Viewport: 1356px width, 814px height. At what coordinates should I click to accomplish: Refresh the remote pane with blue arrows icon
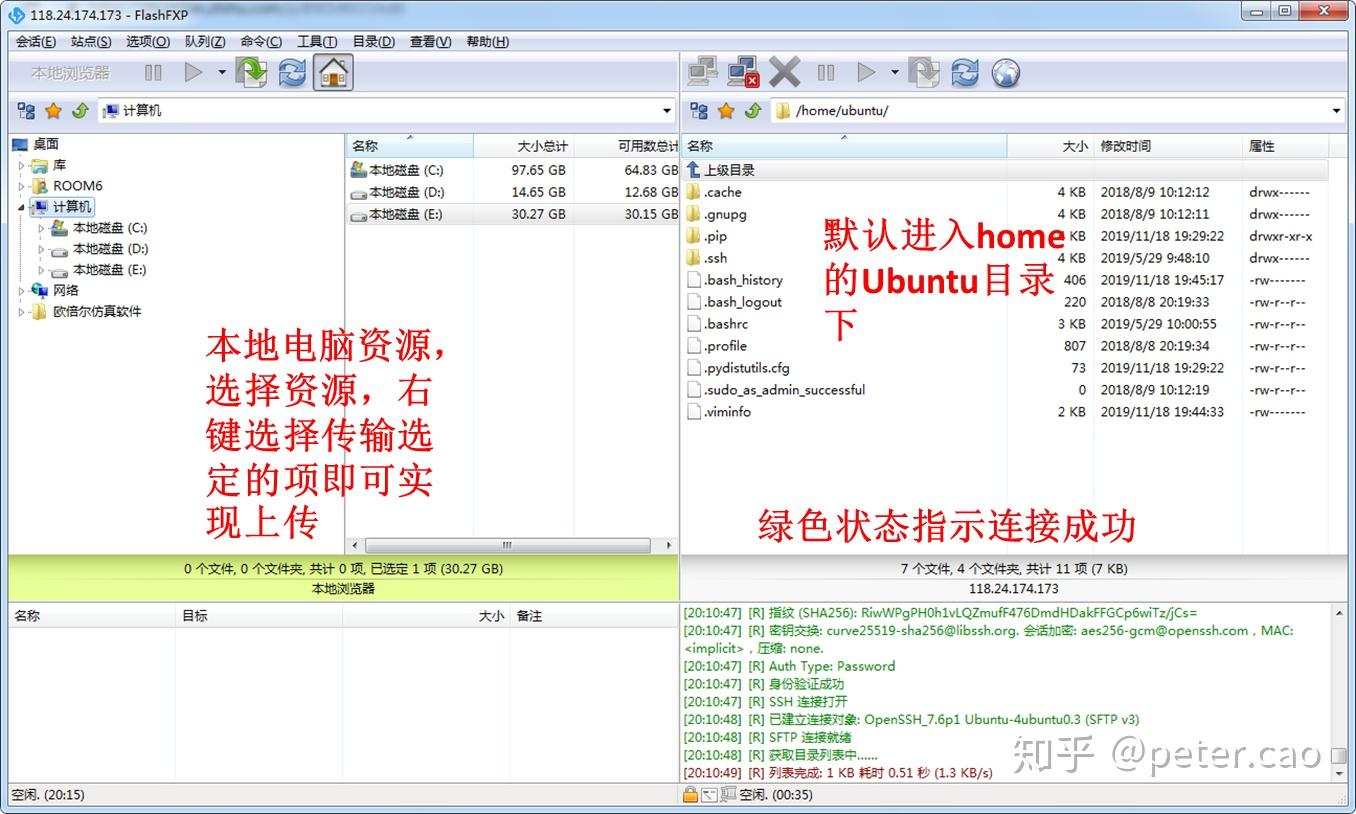tap(965, 72)
